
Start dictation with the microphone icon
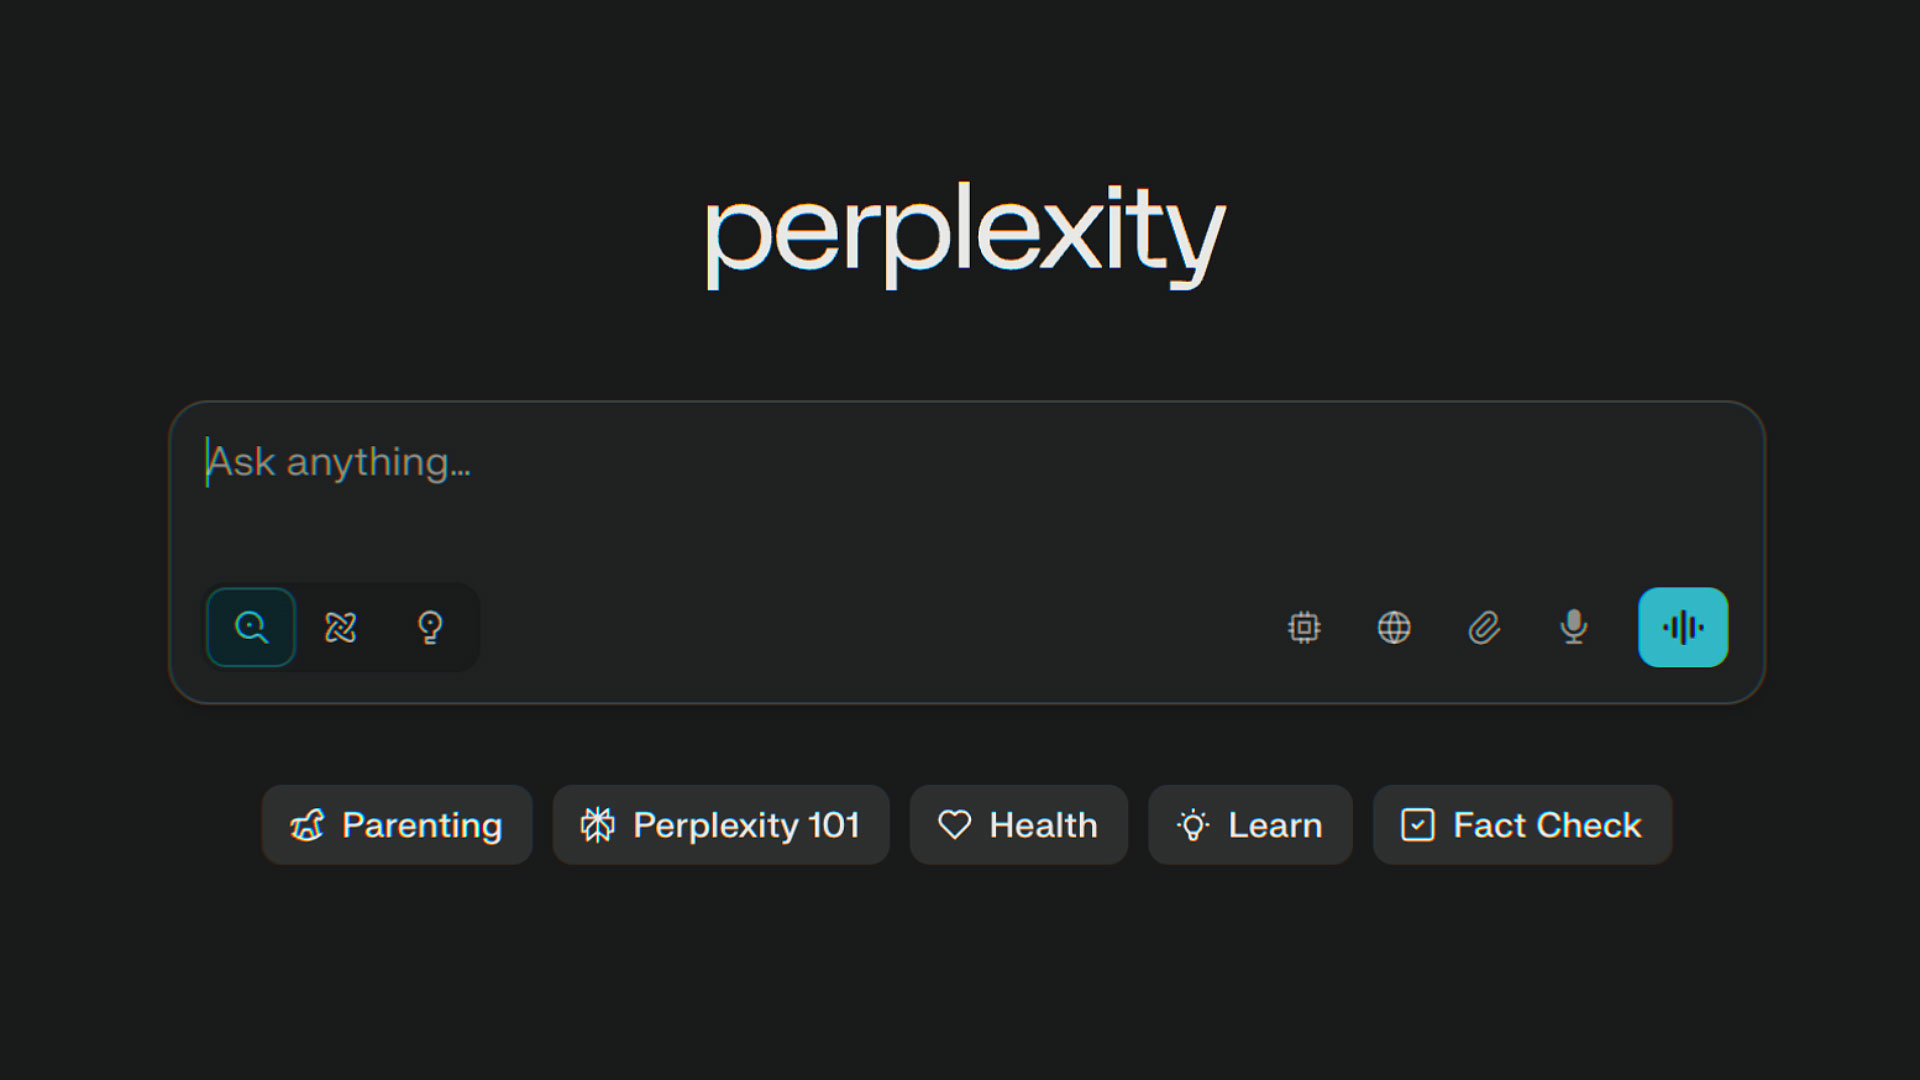(1573, 627)
